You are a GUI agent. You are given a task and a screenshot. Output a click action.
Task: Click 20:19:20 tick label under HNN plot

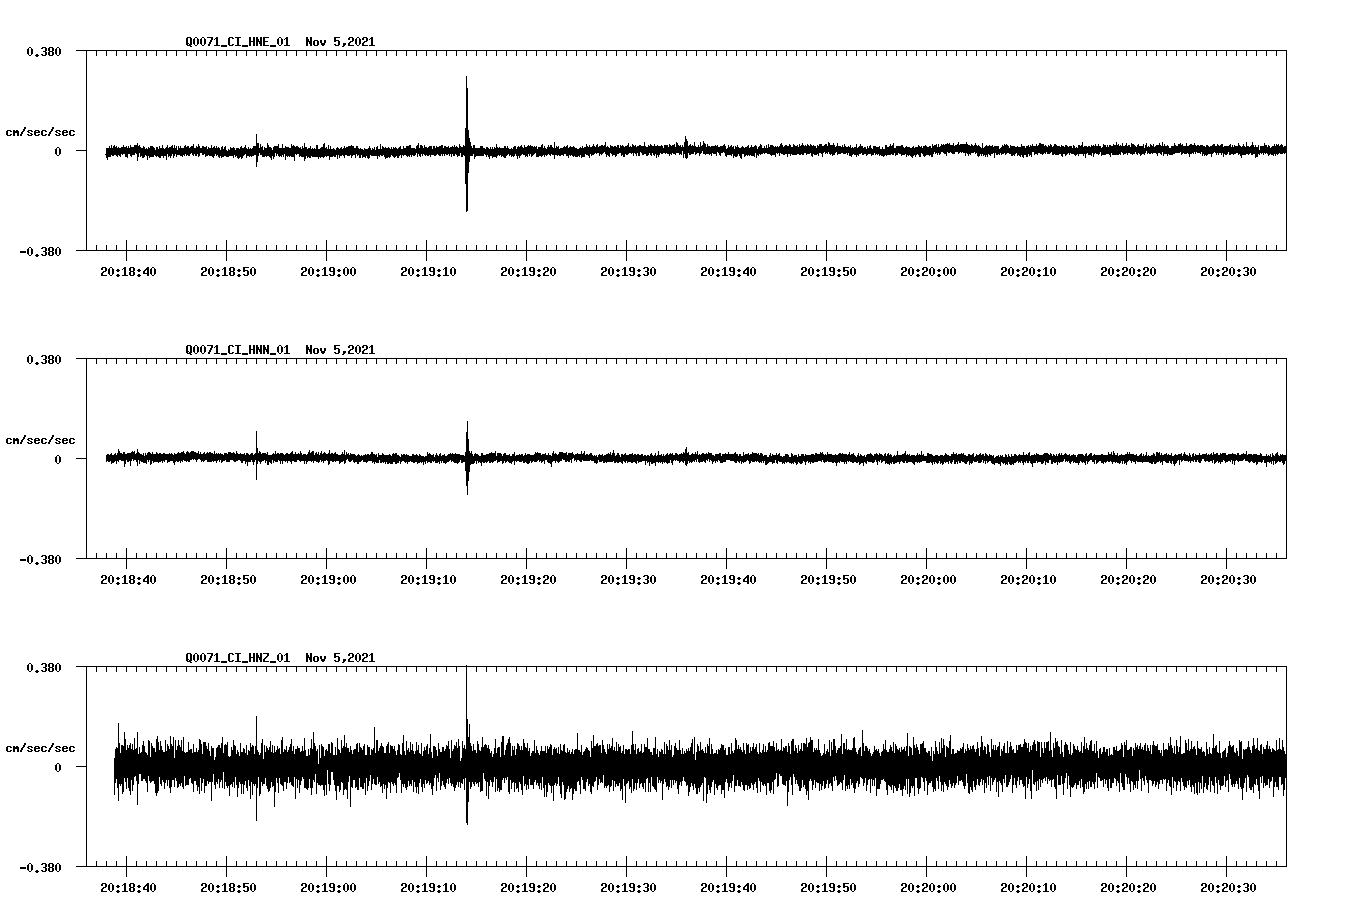pos(528,579)
